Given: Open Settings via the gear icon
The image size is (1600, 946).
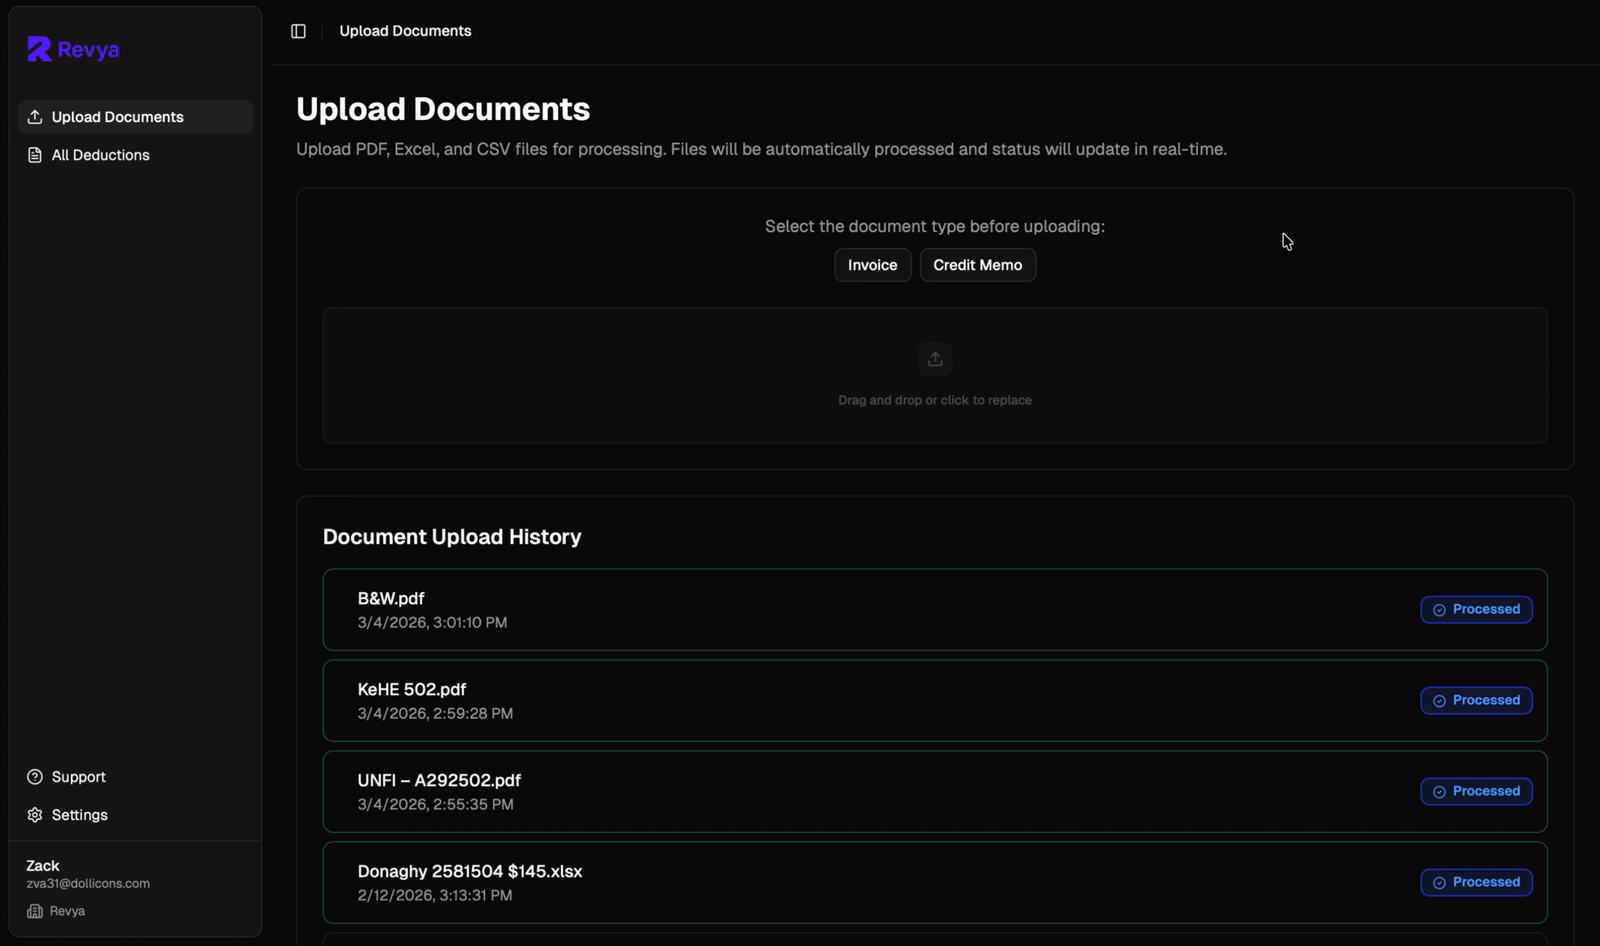Looking at the screenshot, I should [33, 814].
